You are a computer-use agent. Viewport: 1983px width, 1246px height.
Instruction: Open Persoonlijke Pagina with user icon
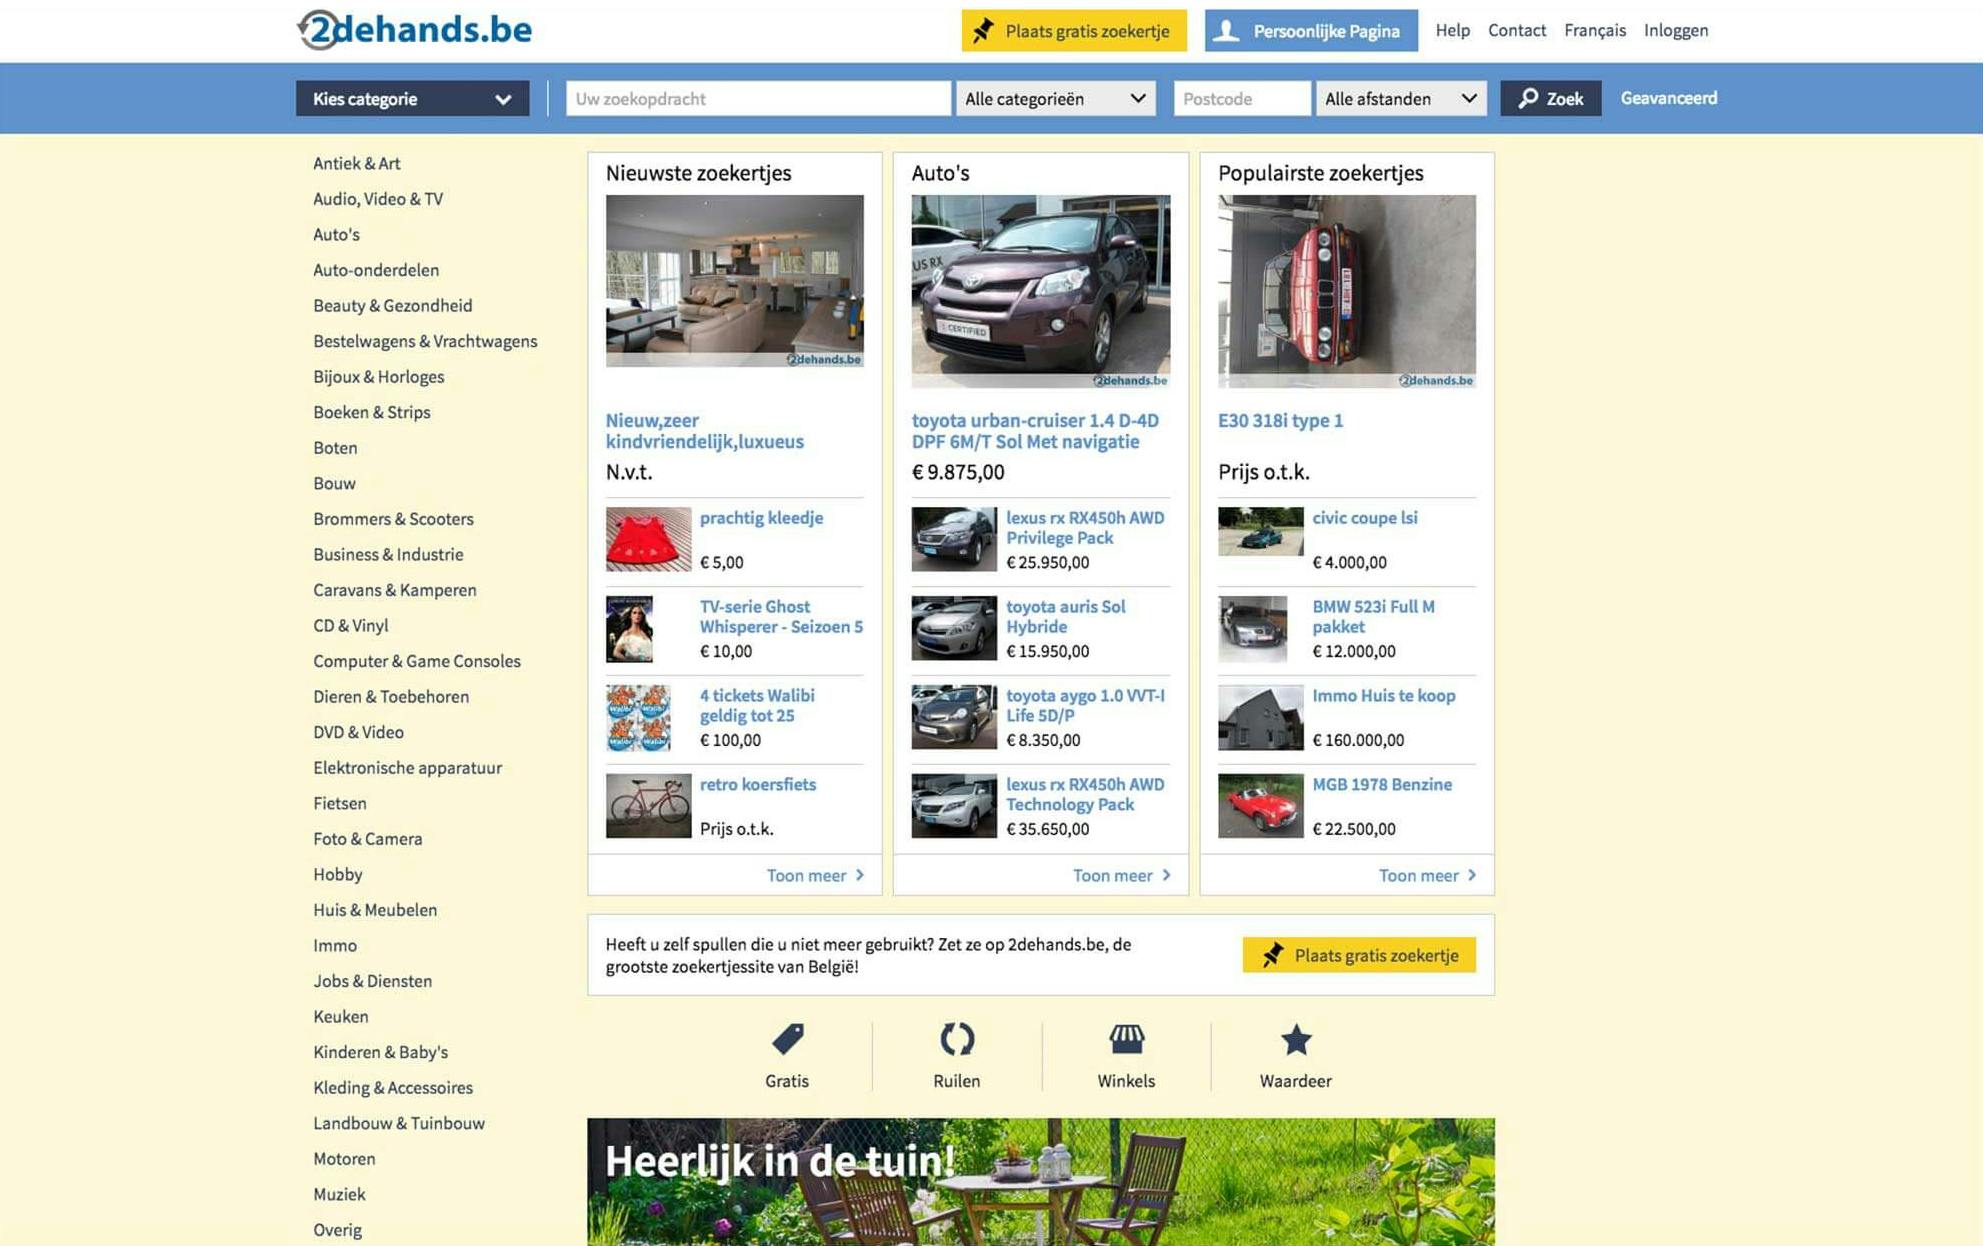click(x=1310, y=31)
